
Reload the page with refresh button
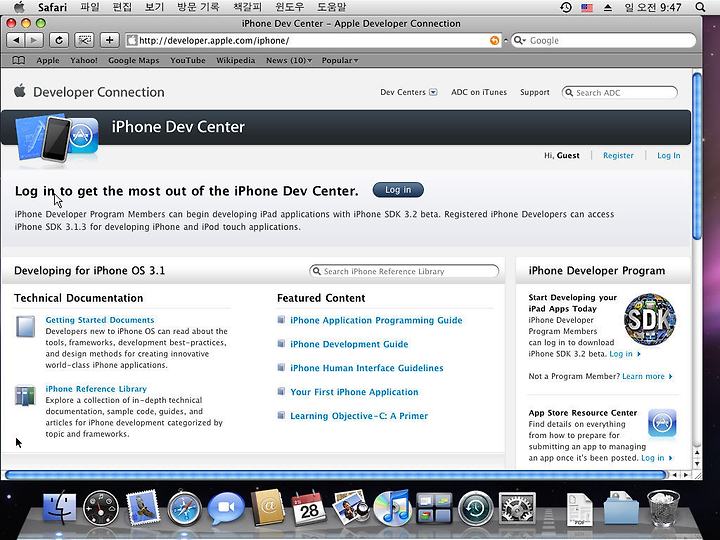pyautogui.click(x=59, y=40)
